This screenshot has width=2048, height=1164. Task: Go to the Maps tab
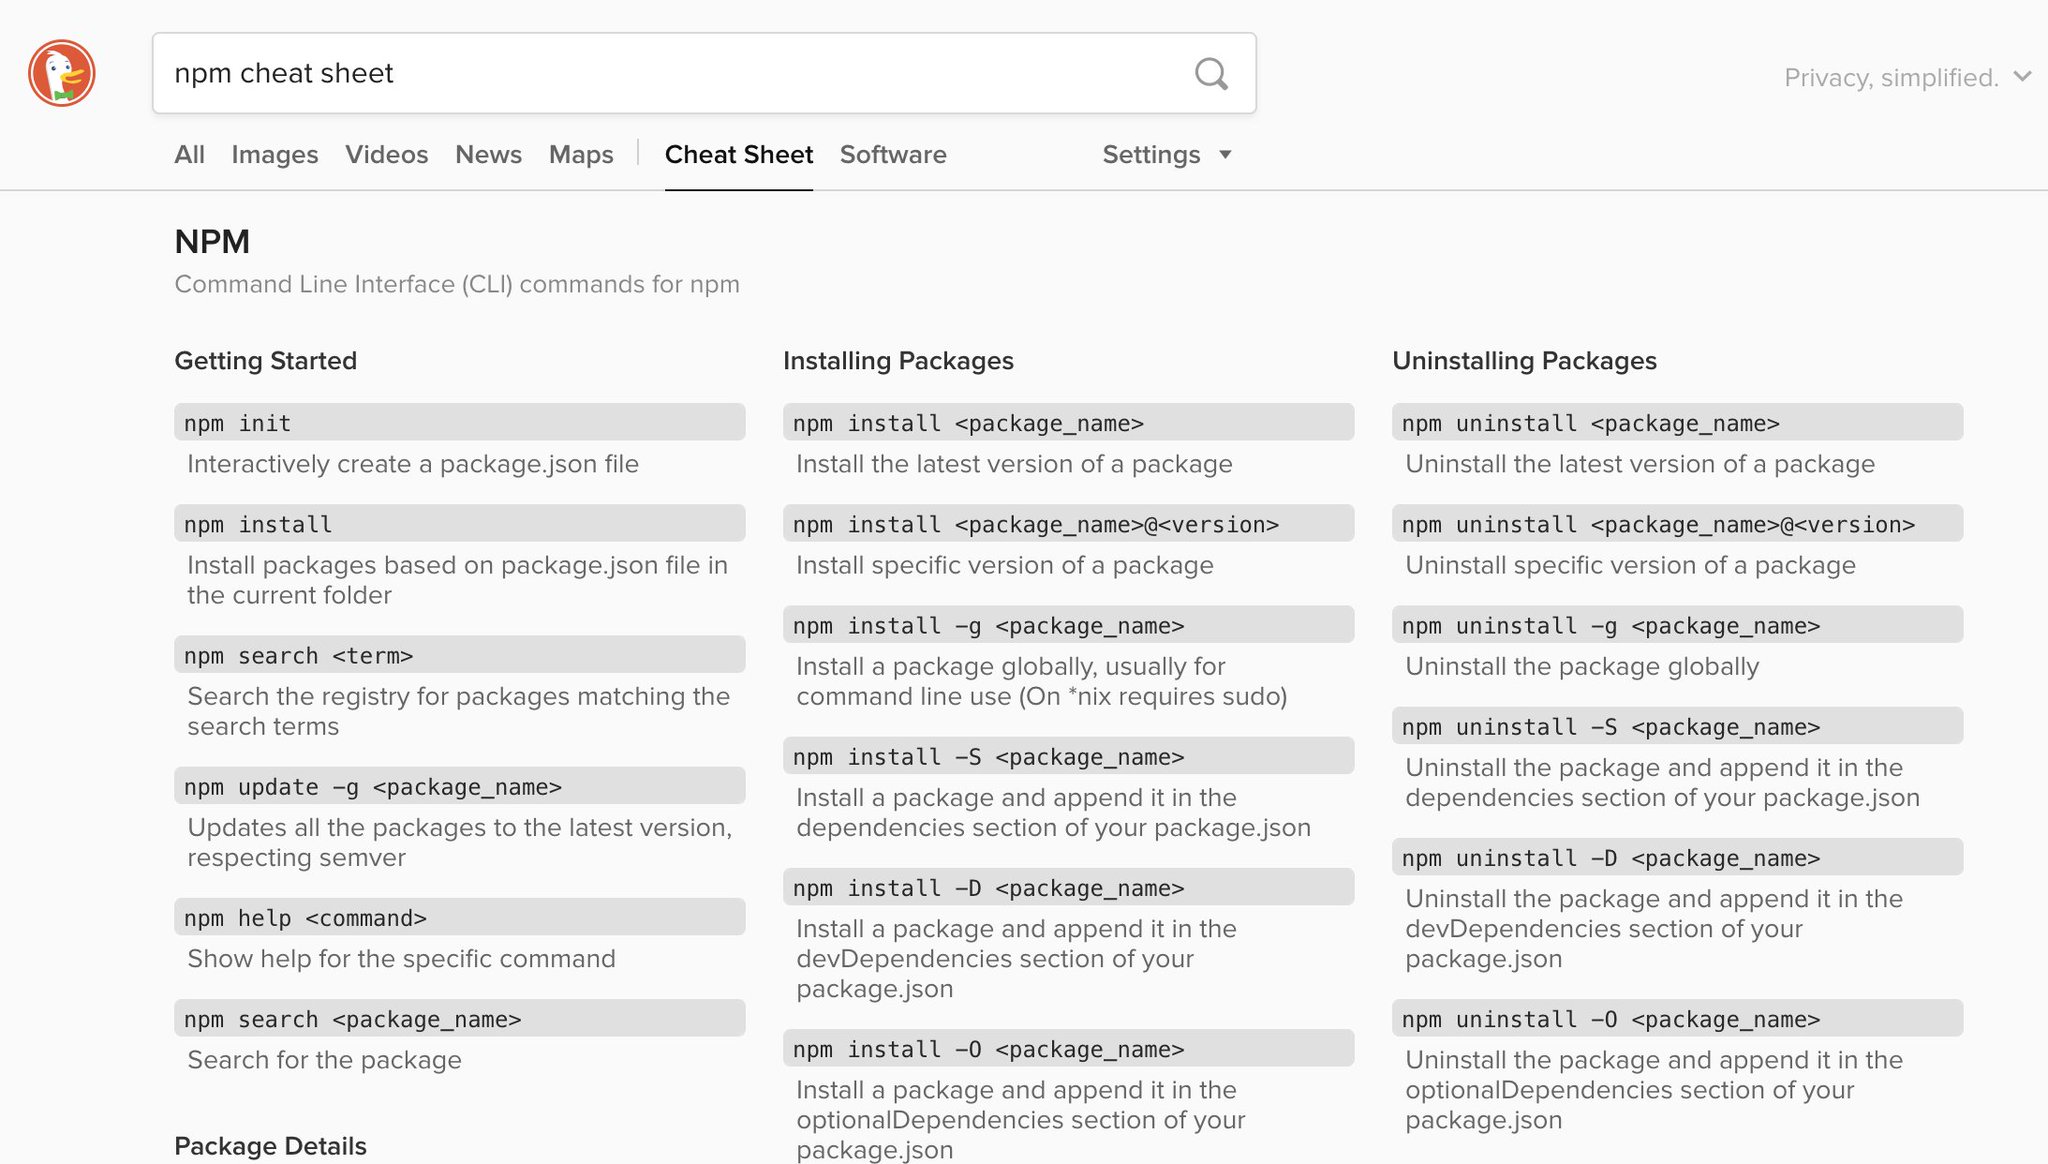pyautogui.click(x=581, y=154)
